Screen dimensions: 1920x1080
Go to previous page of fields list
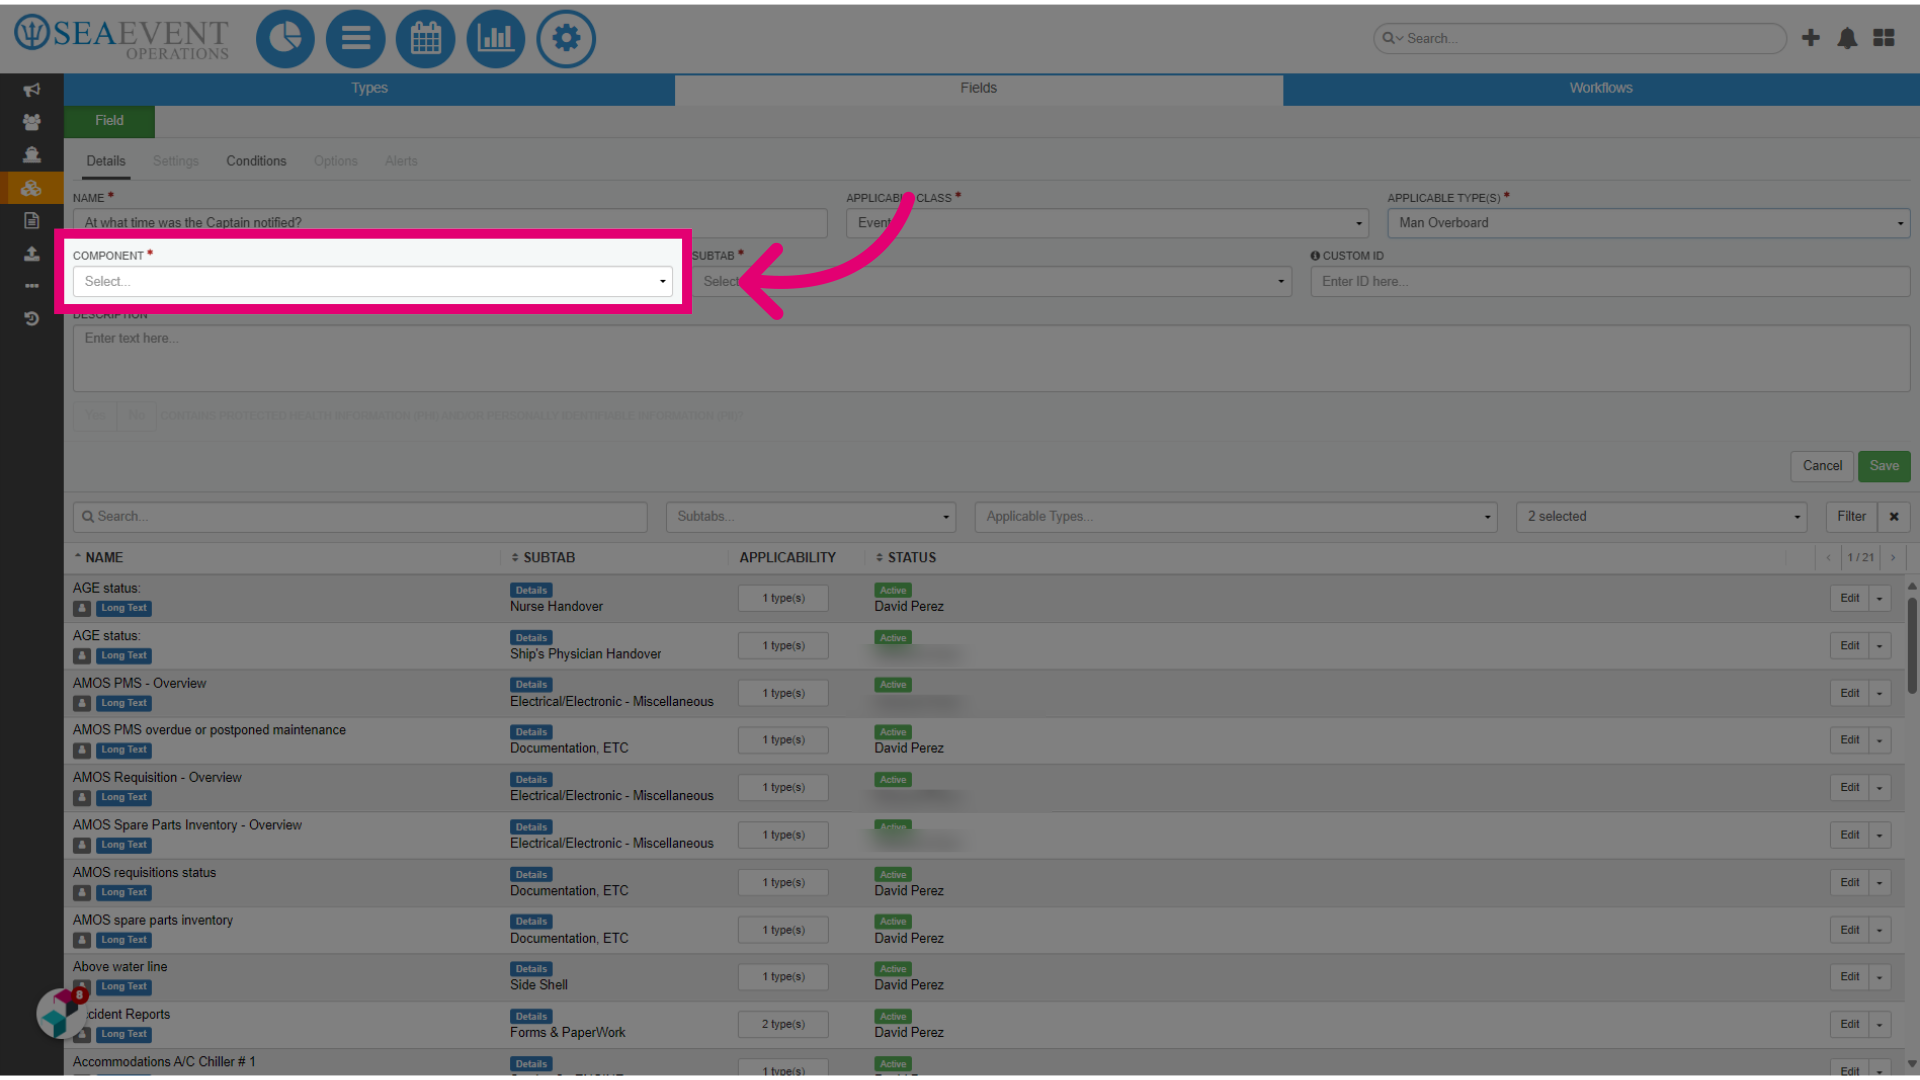1829,558
